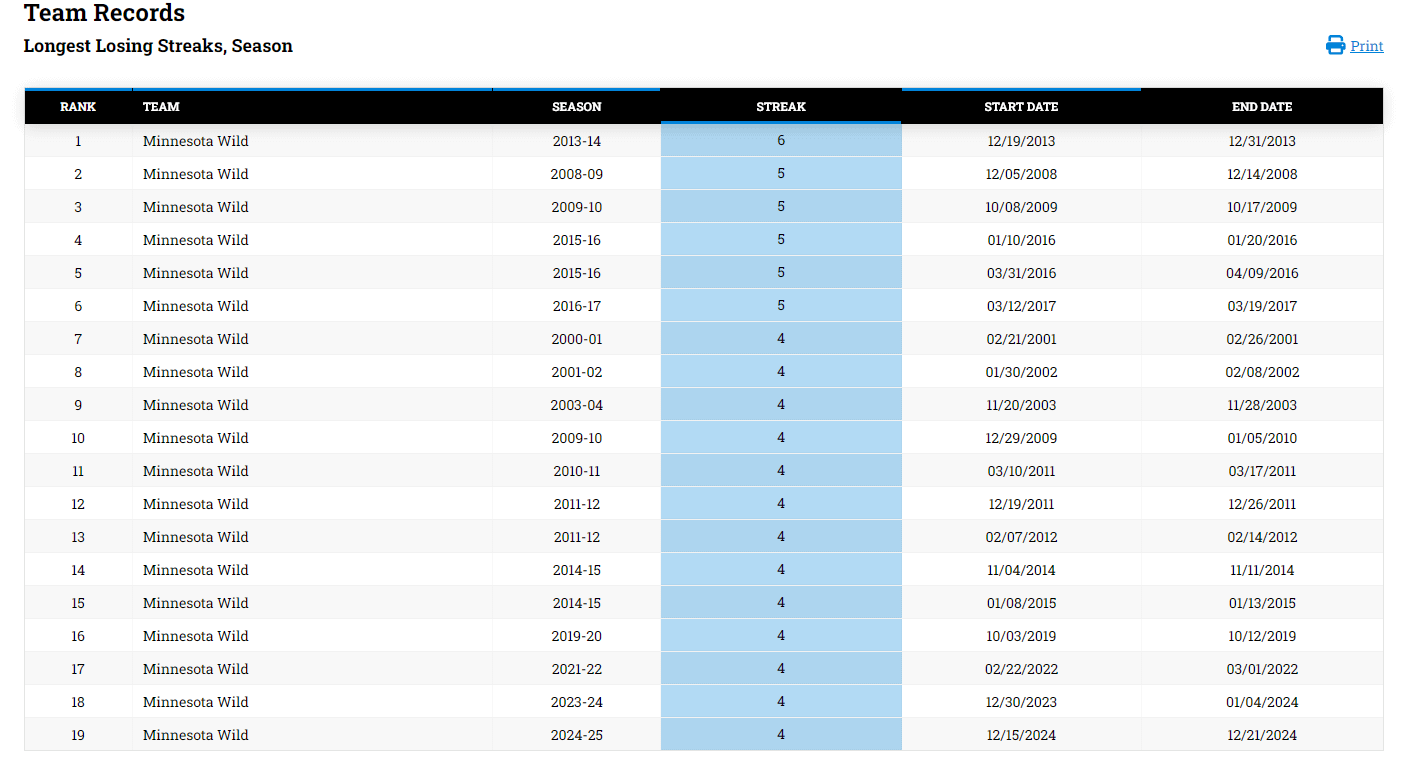This screenshot has height=769, width=1407.
Task: Sort by Team column header
Action: (x=161, y=107)
